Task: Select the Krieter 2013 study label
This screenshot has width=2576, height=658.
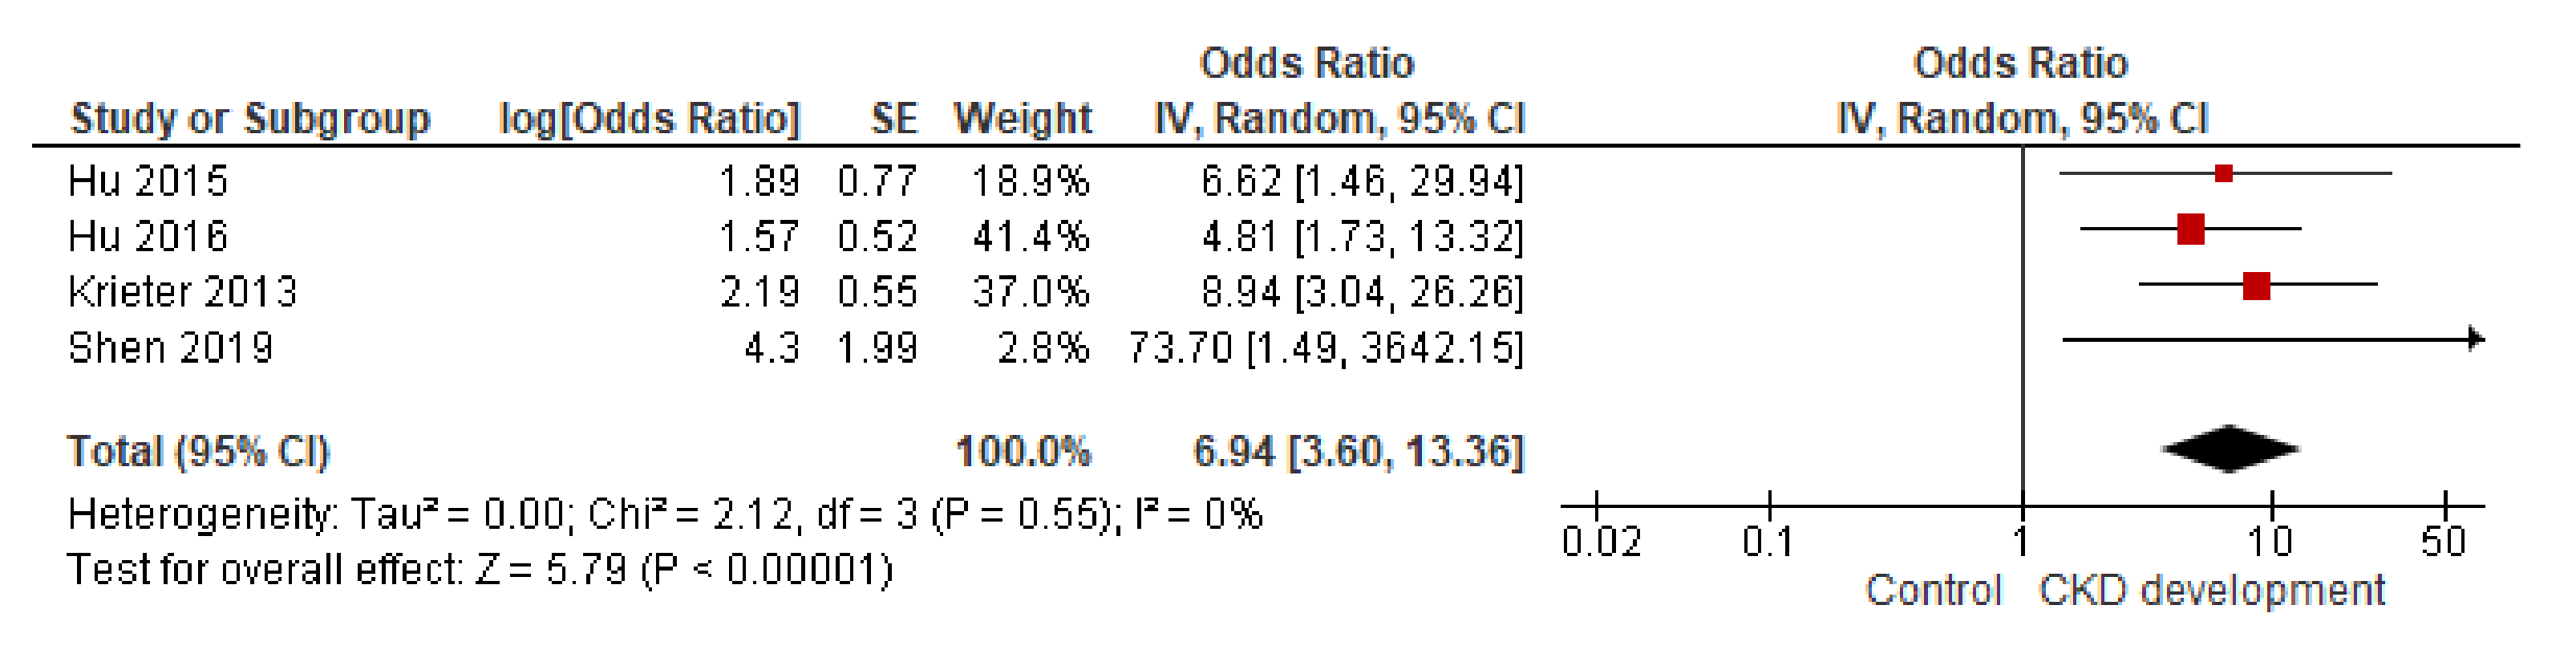Action: click(182, 292)
